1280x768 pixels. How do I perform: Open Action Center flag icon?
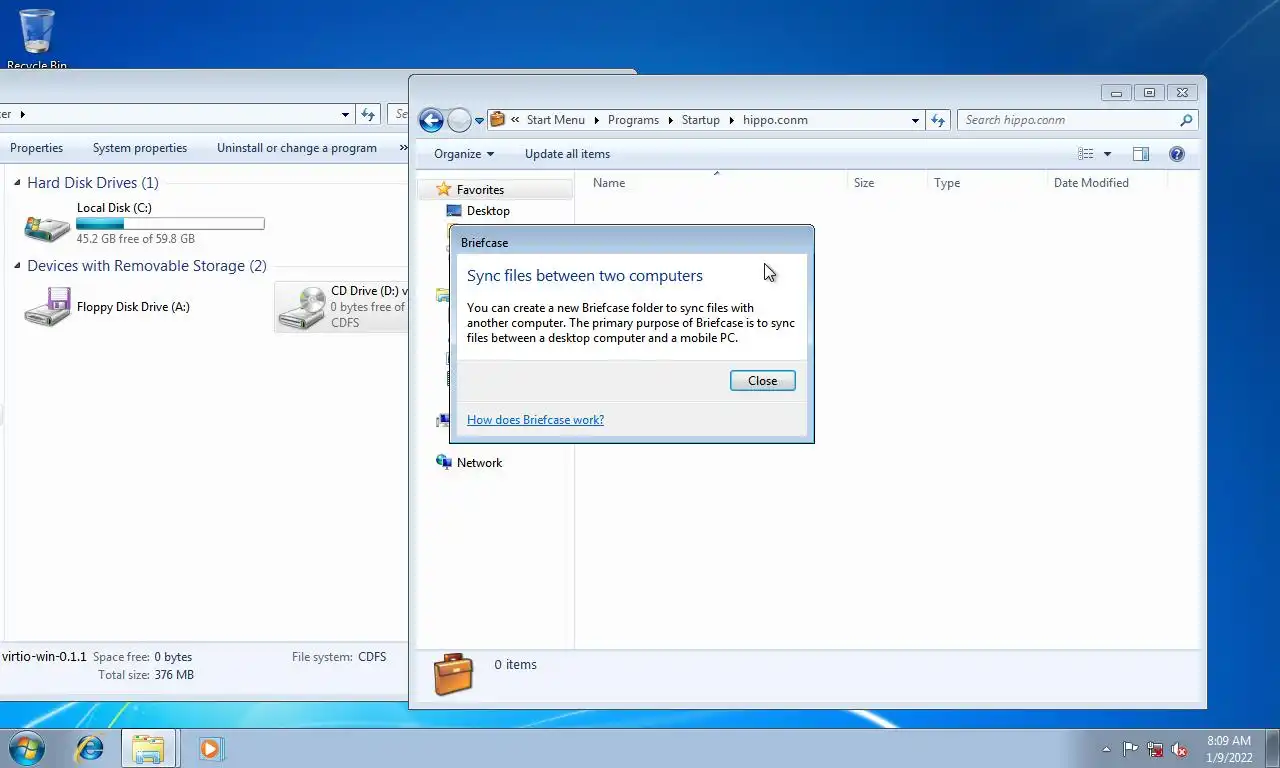coord(1130,749)
